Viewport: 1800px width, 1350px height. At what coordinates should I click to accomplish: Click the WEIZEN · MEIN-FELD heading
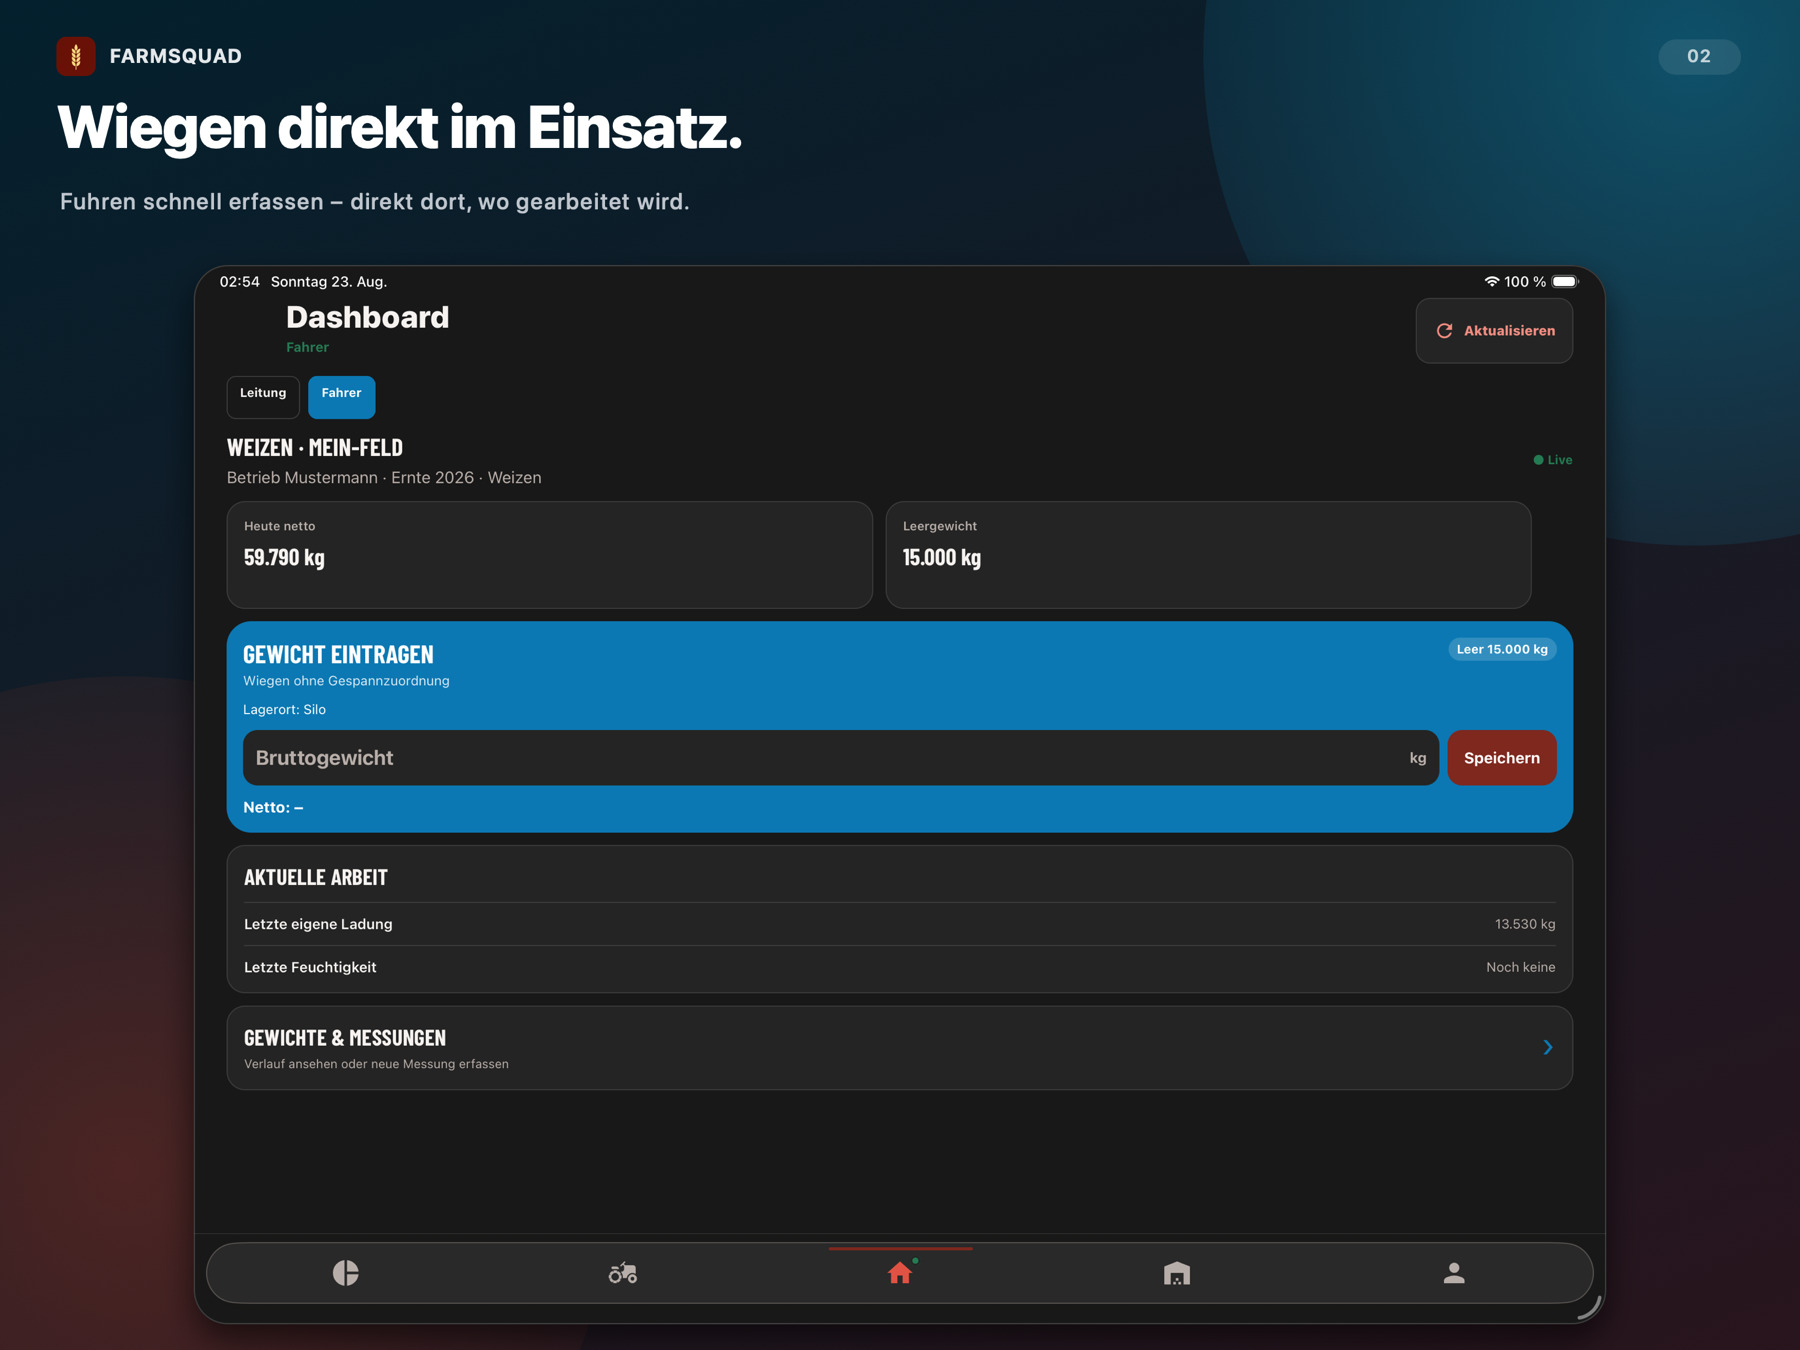pyautogui.click(x=315, y=447)
